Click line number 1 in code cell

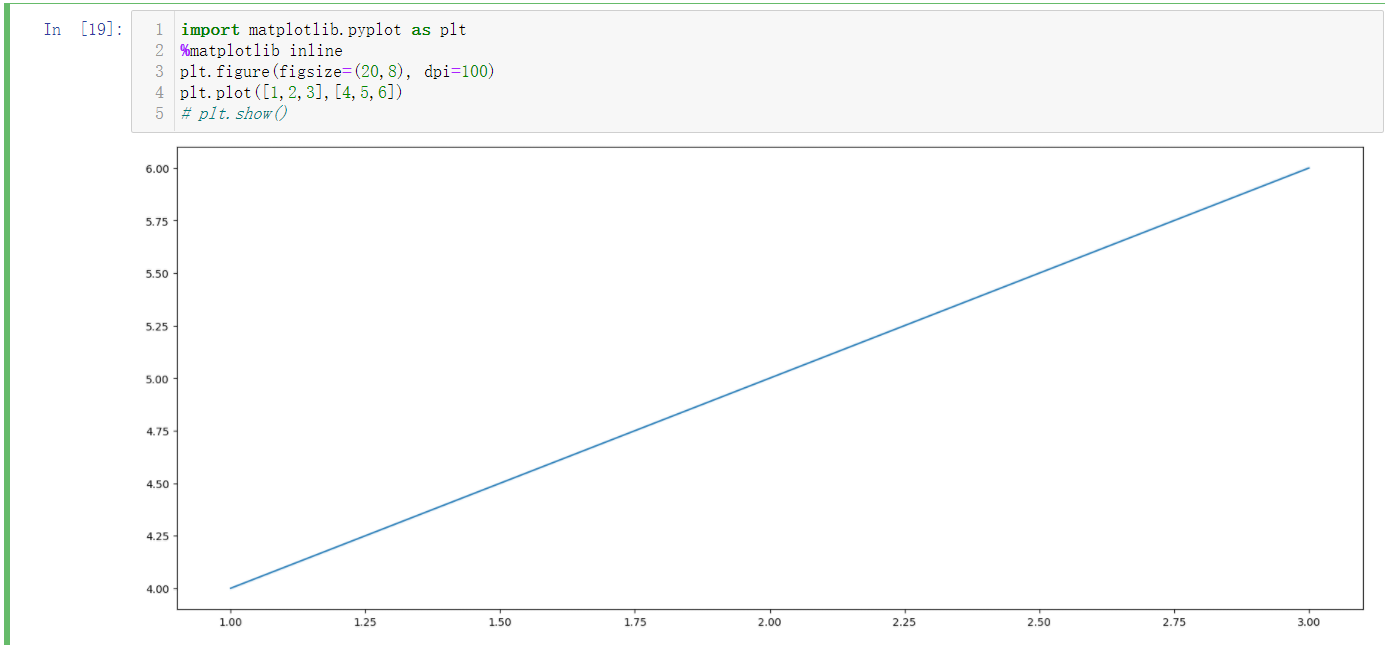159,30
